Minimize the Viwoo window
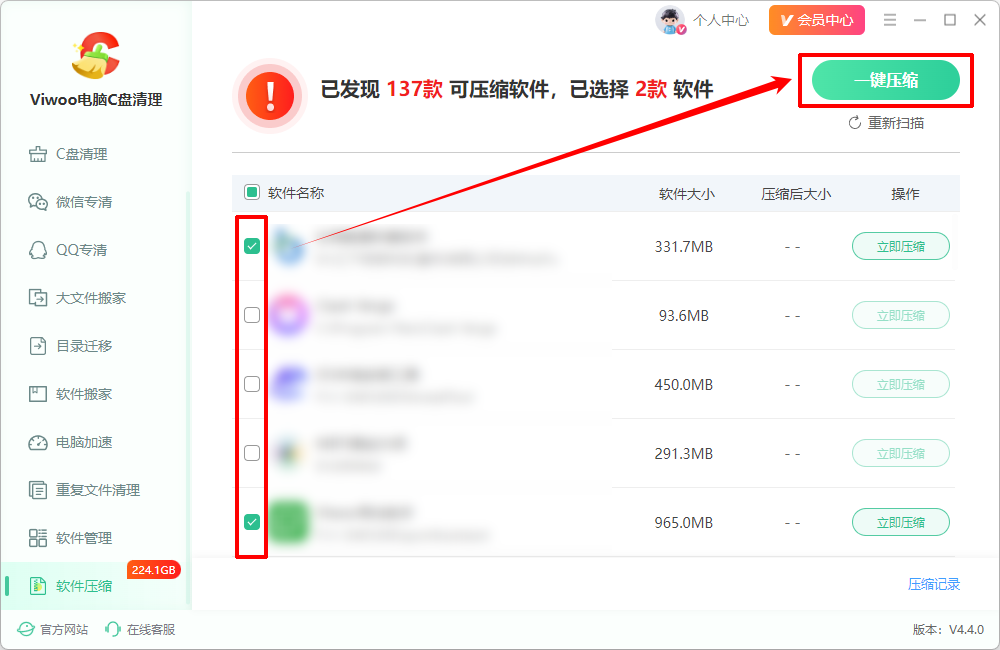Screen dimensions: 1000x650 tap(920, 20)
